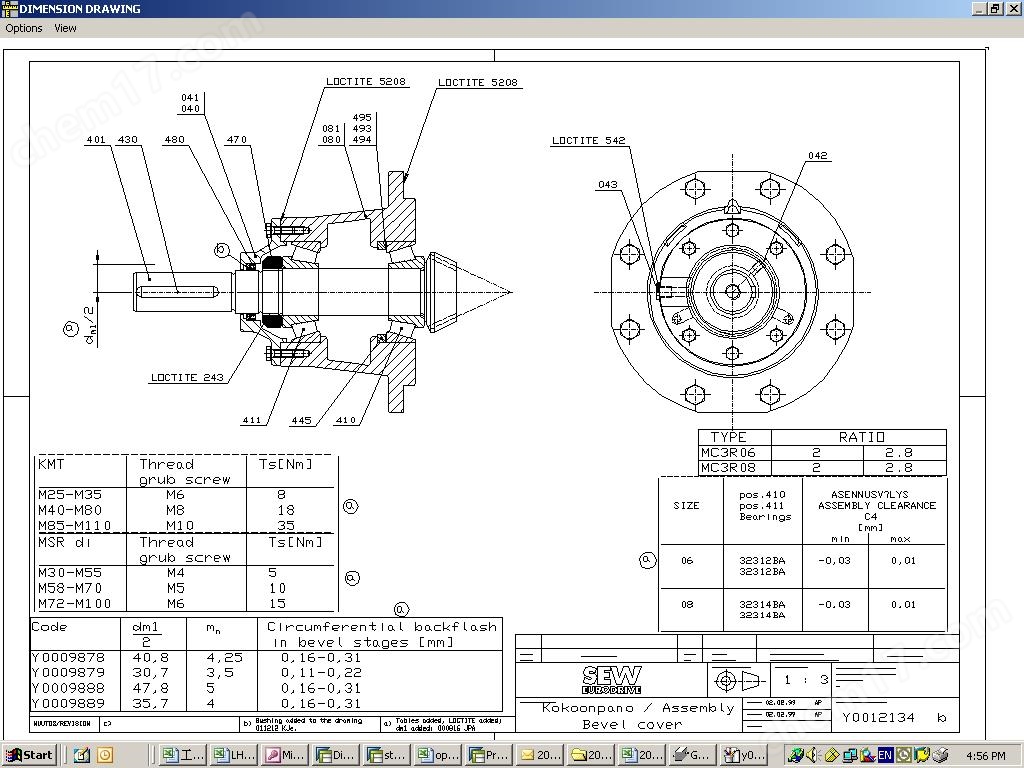Open the Options menu
The height and width of the screenshot is (768, 1024).
[23, 28]
